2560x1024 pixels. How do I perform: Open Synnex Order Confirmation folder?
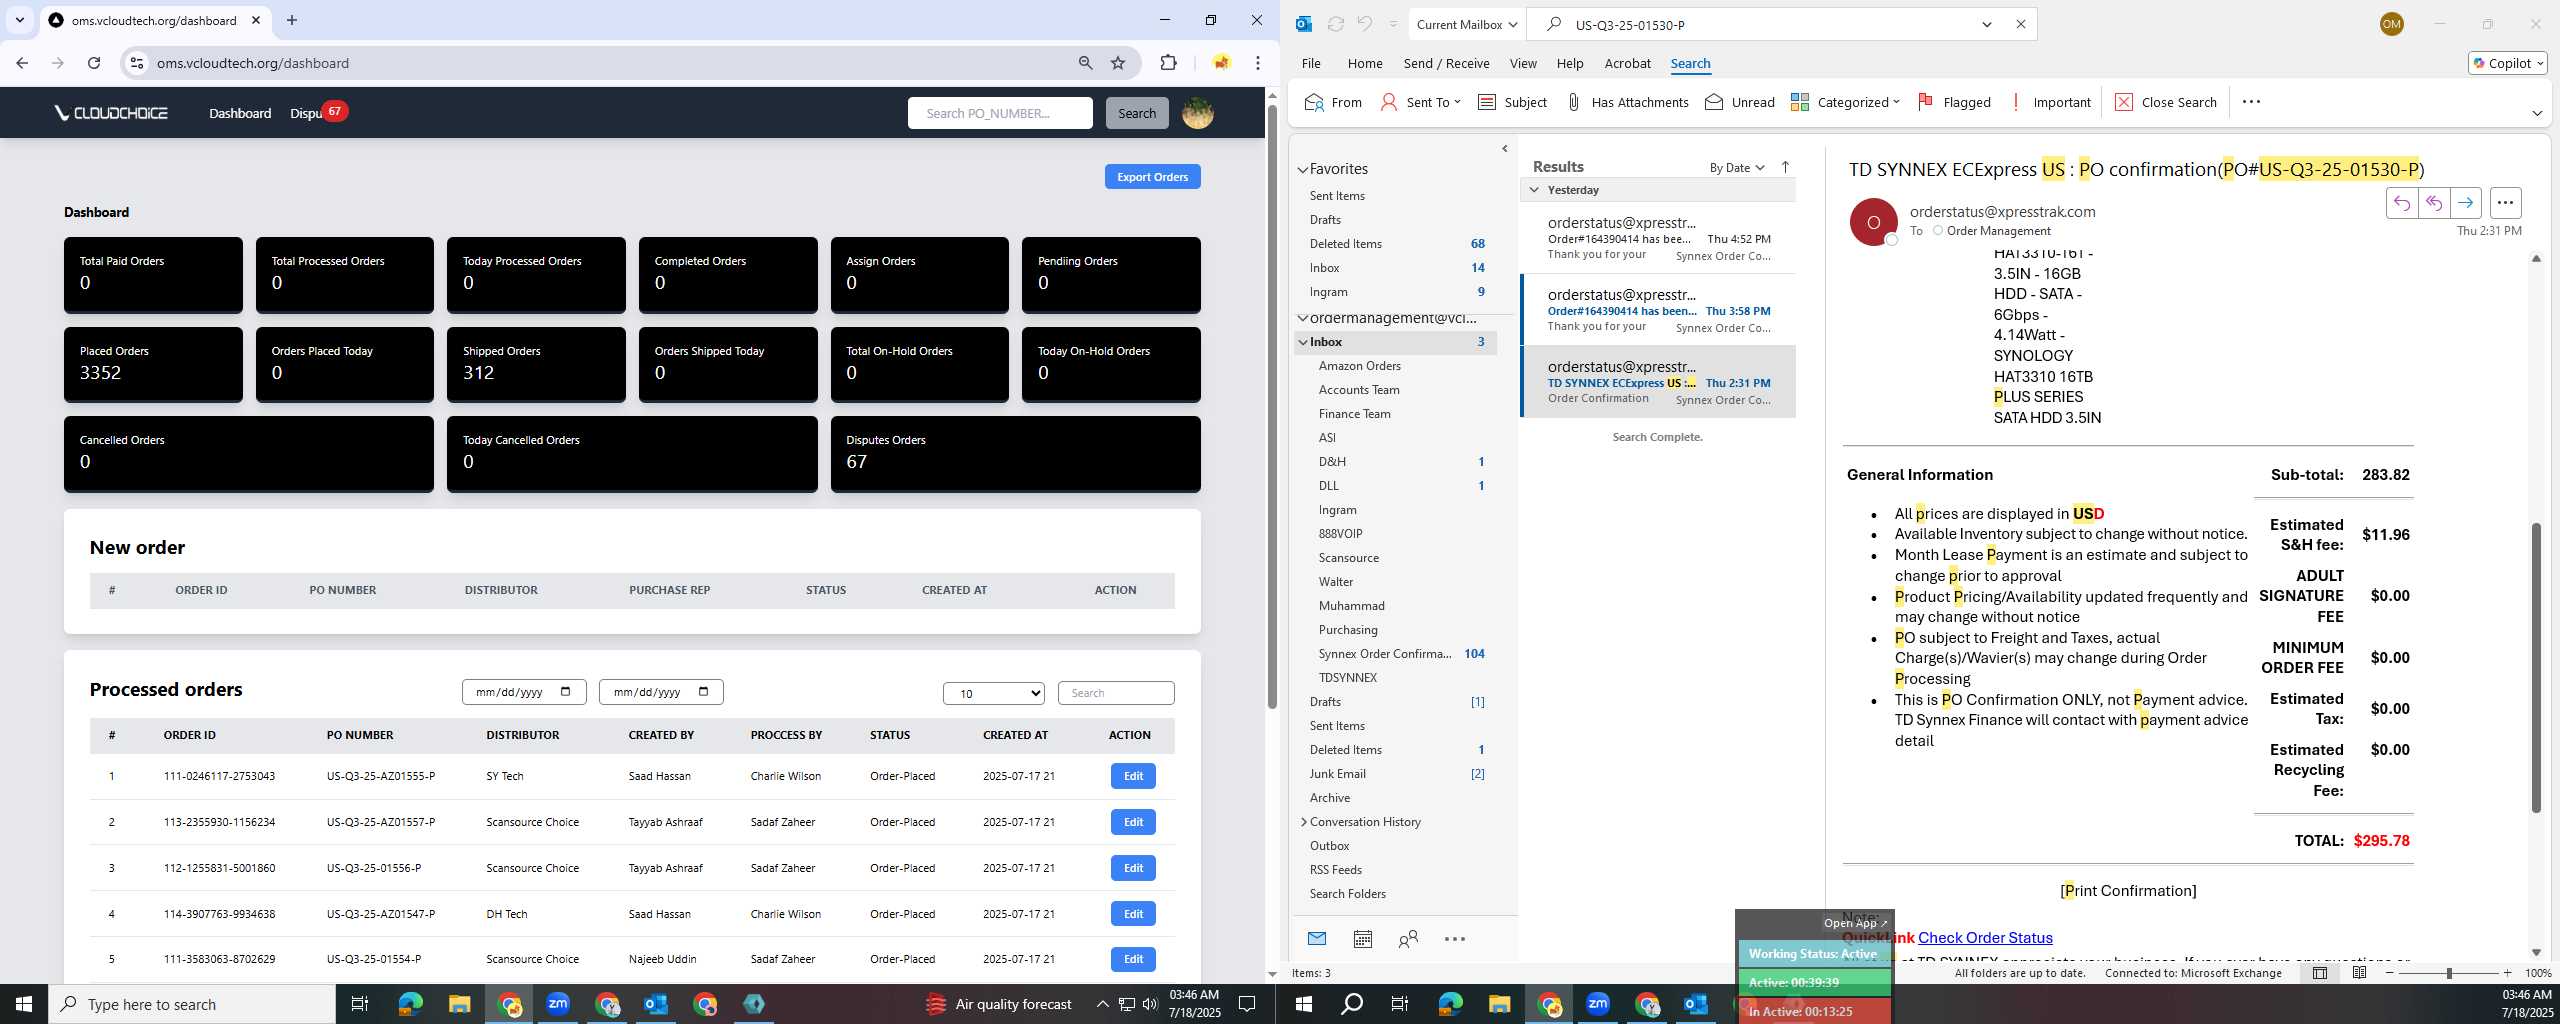click(x=1385, y=653)
